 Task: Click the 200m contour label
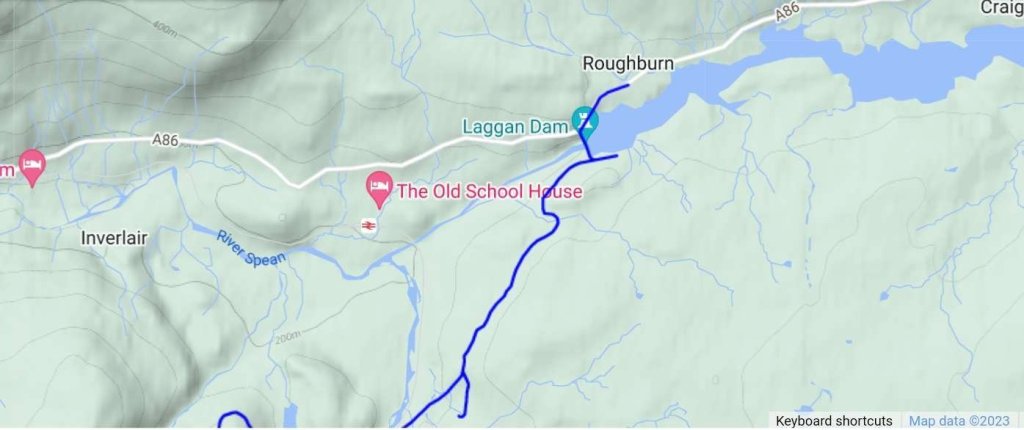287,337
